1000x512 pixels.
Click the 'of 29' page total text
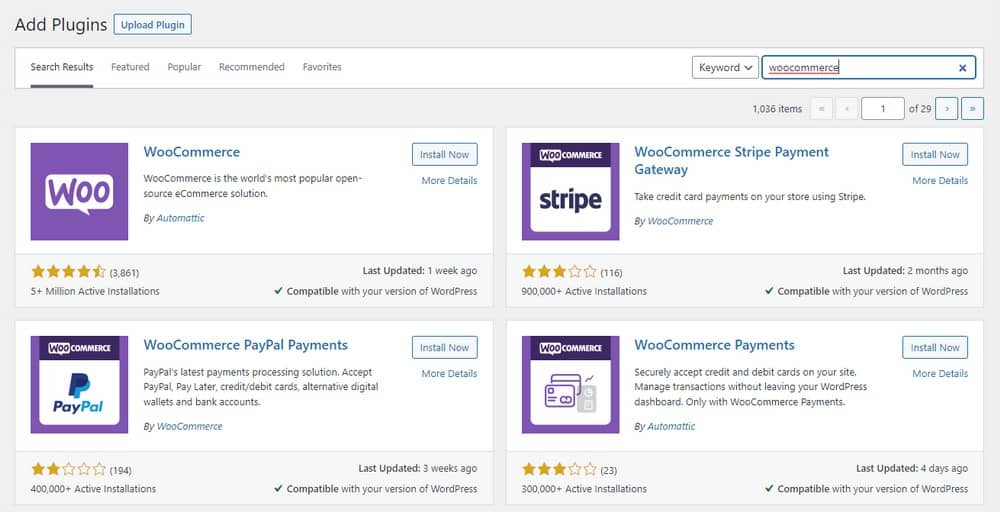point(920,109)
